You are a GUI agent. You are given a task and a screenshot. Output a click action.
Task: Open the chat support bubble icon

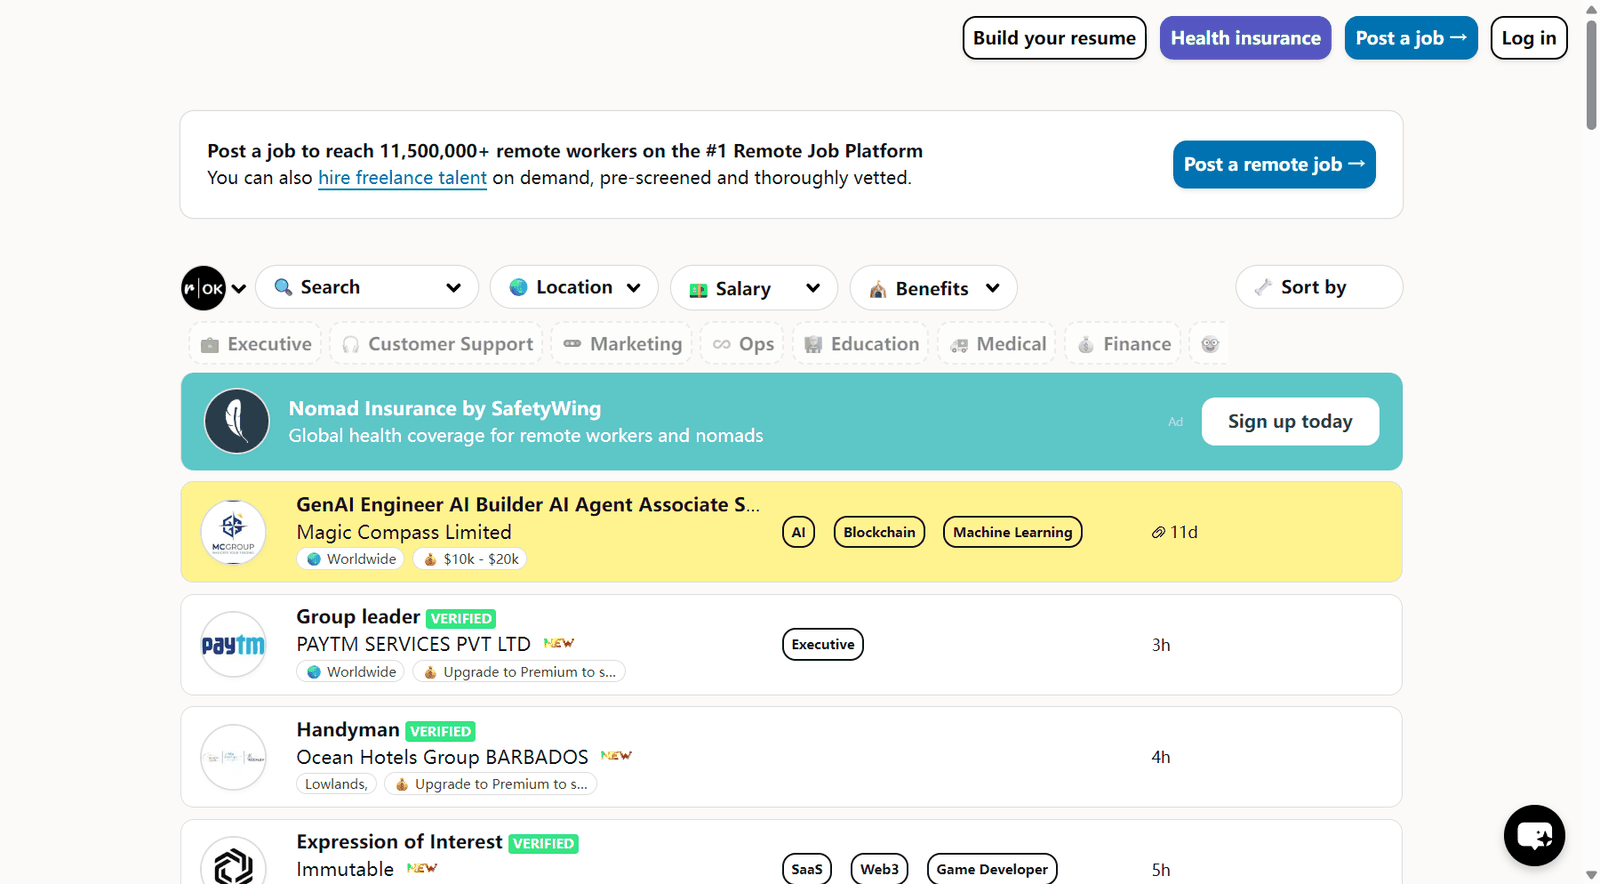(1534, 835)
